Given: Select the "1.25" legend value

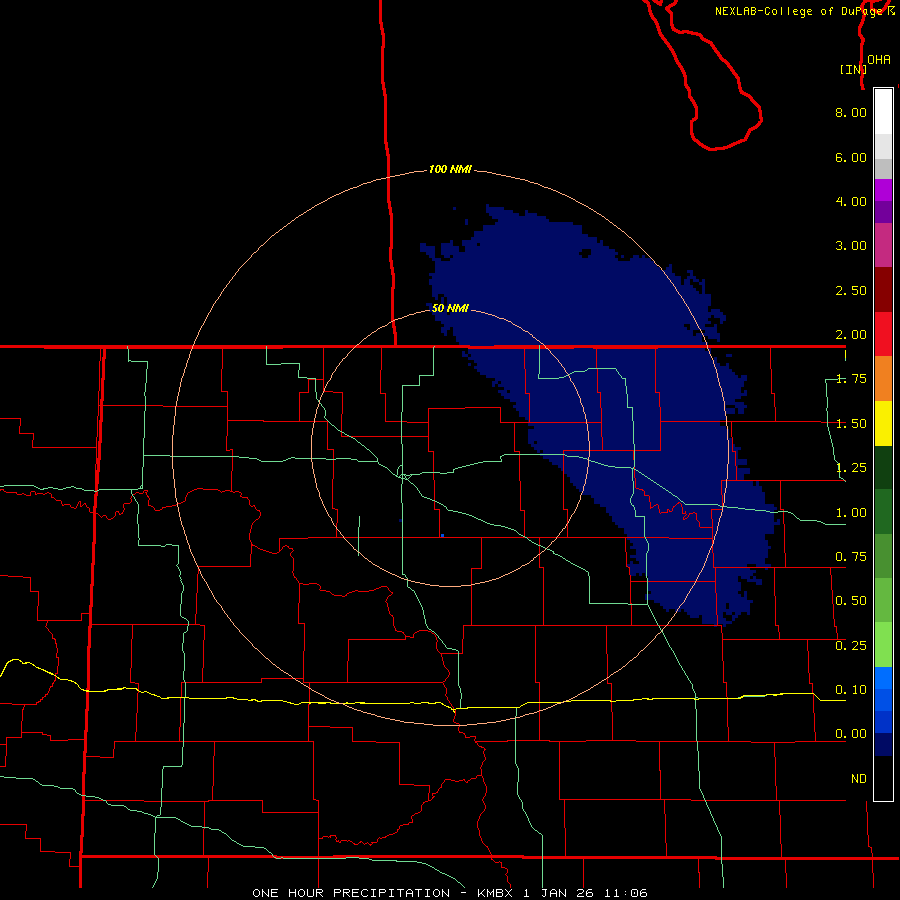Looking at the screenshot, I should [x=851, y=468].
